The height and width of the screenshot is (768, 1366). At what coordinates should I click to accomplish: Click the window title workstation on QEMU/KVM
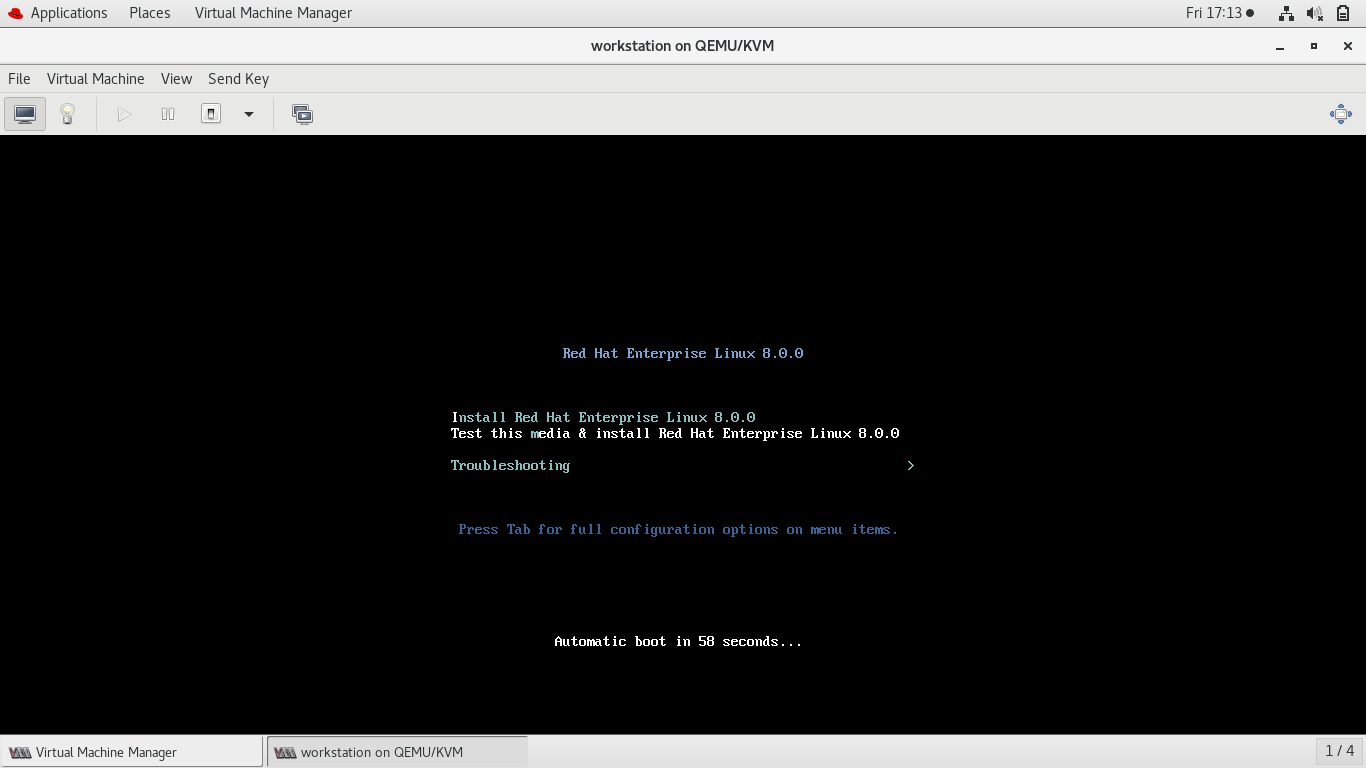click(x=682, y=46)
